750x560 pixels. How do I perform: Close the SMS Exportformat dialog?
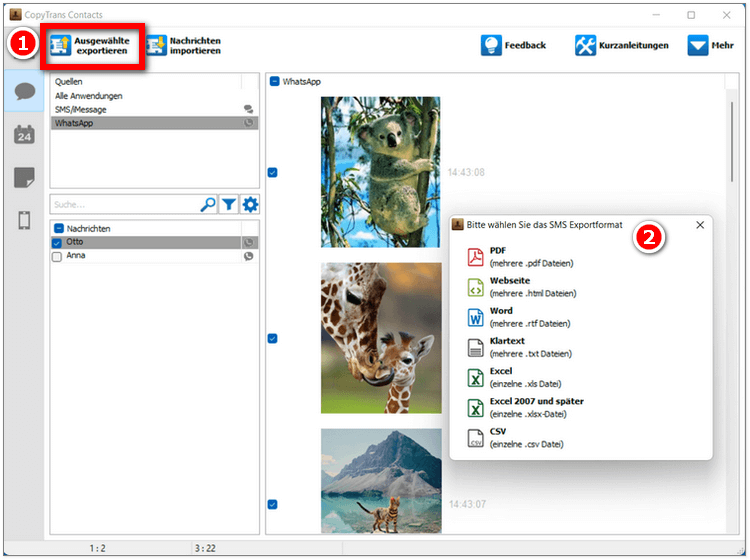point(700,225)
